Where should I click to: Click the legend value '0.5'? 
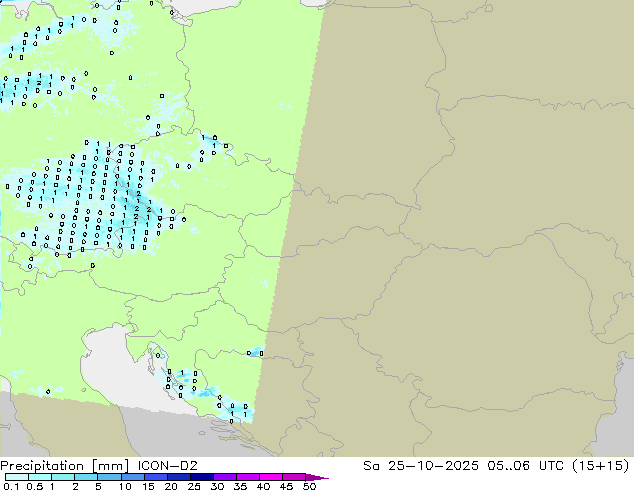[x=35, y=486]
